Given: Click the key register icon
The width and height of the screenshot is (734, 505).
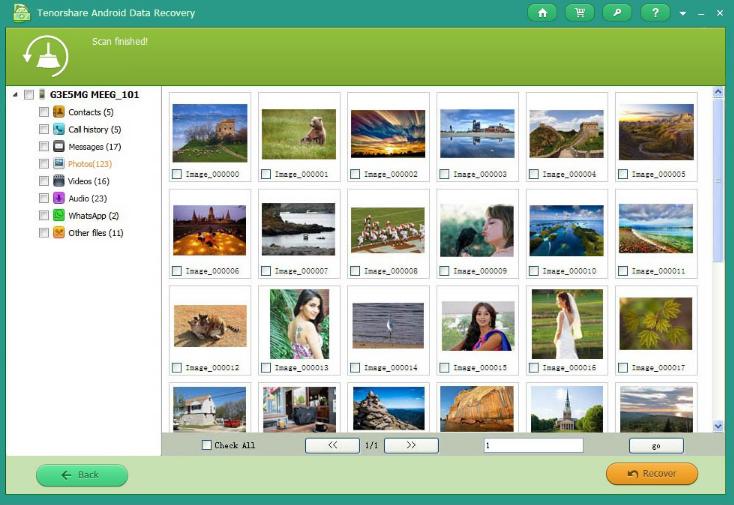Looking at the screenshot, I should (617, 13).
